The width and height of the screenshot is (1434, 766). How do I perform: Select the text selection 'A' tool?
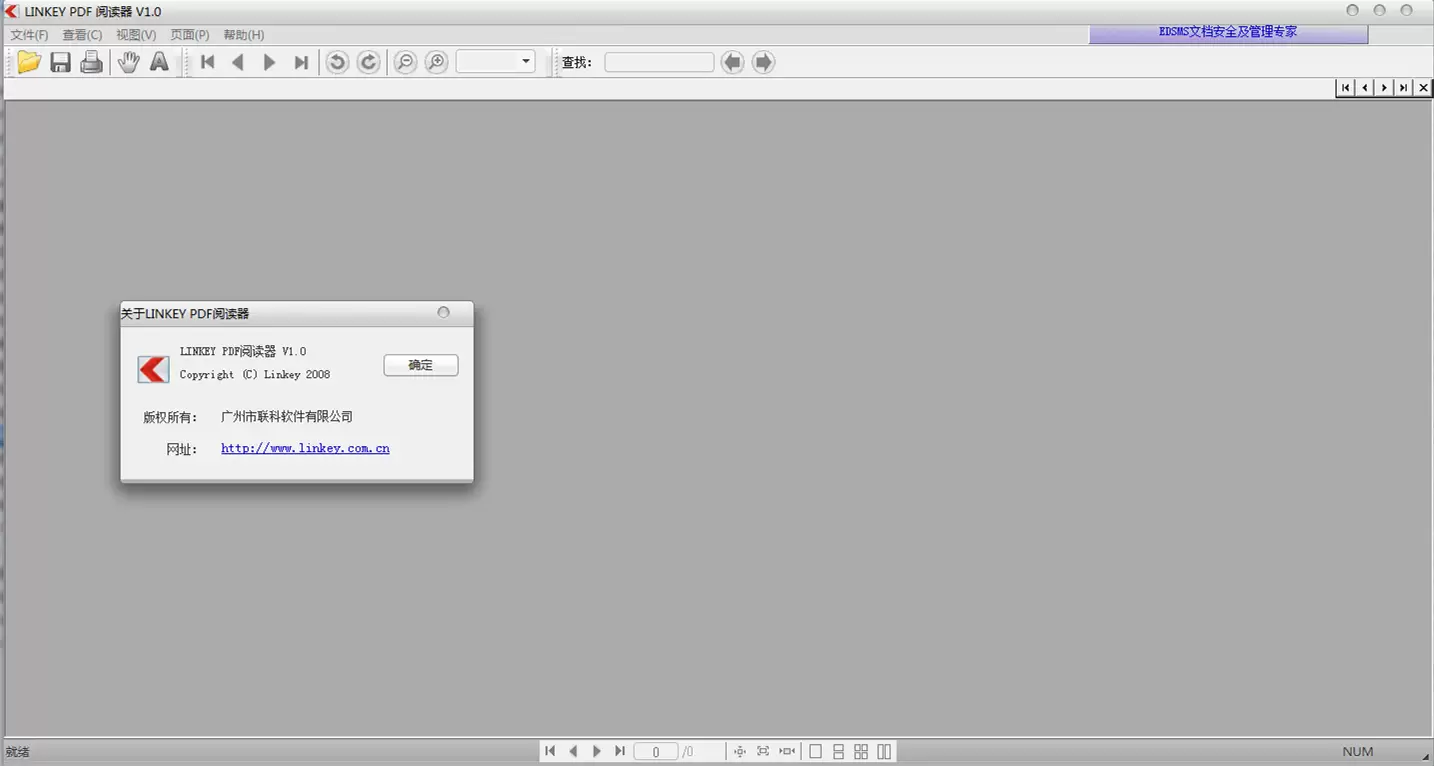[159, 62]
